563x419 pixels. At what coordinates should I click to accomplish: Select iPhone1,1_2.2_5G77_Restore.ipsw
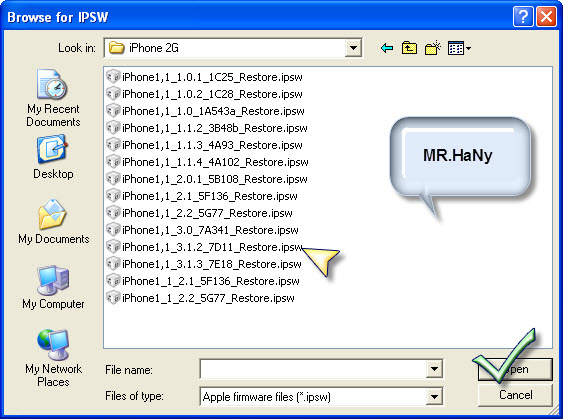coord(200,213)
